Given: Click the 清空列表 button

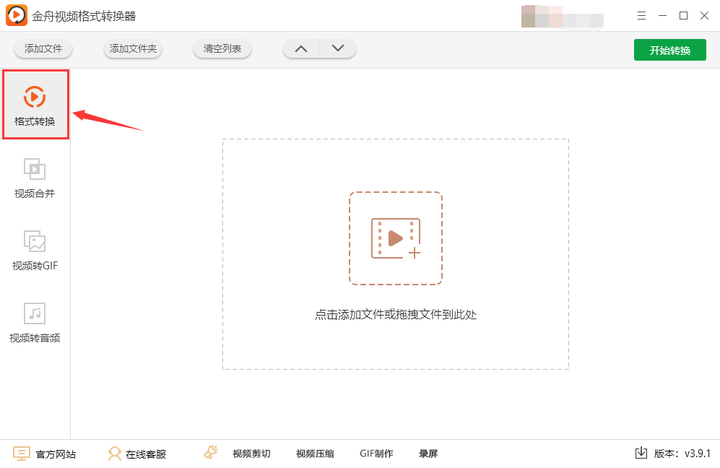Looking at the screenshot, I should point(222,49).
